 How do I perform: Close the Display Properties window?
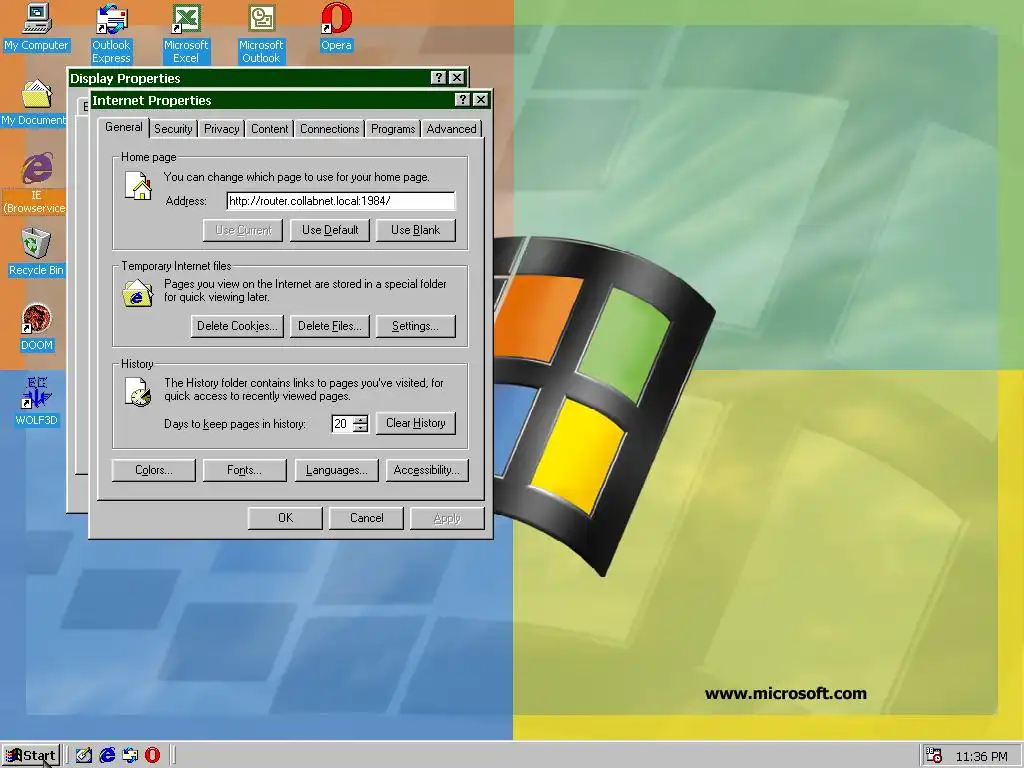[457, 78]
